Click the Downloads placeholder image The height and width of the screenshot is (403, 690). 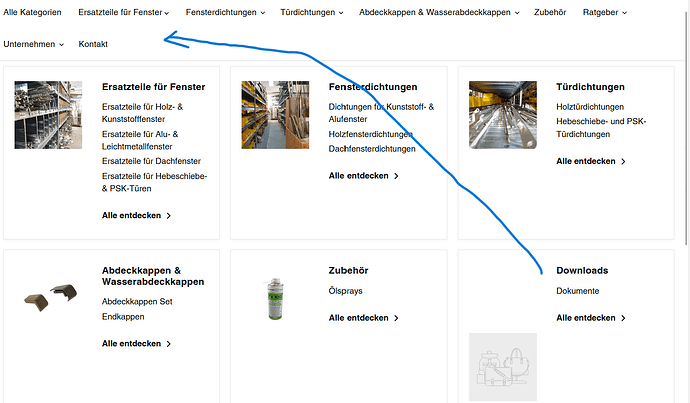point(503,367)
